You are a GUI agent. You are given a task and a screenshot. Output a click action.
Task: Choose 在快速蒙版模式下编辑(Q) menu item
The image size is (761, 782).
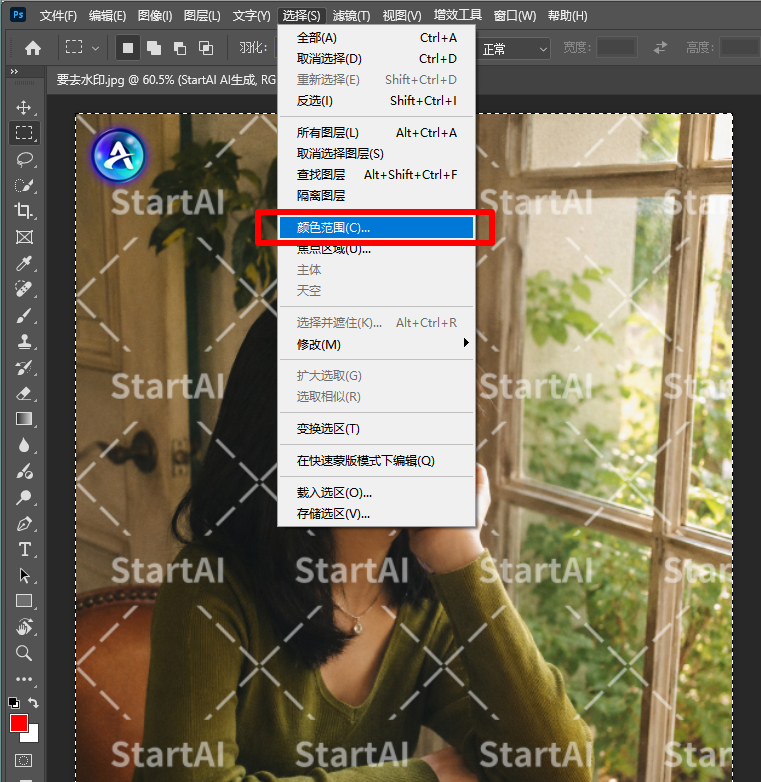pyautogui.click(x=376, y=460)
